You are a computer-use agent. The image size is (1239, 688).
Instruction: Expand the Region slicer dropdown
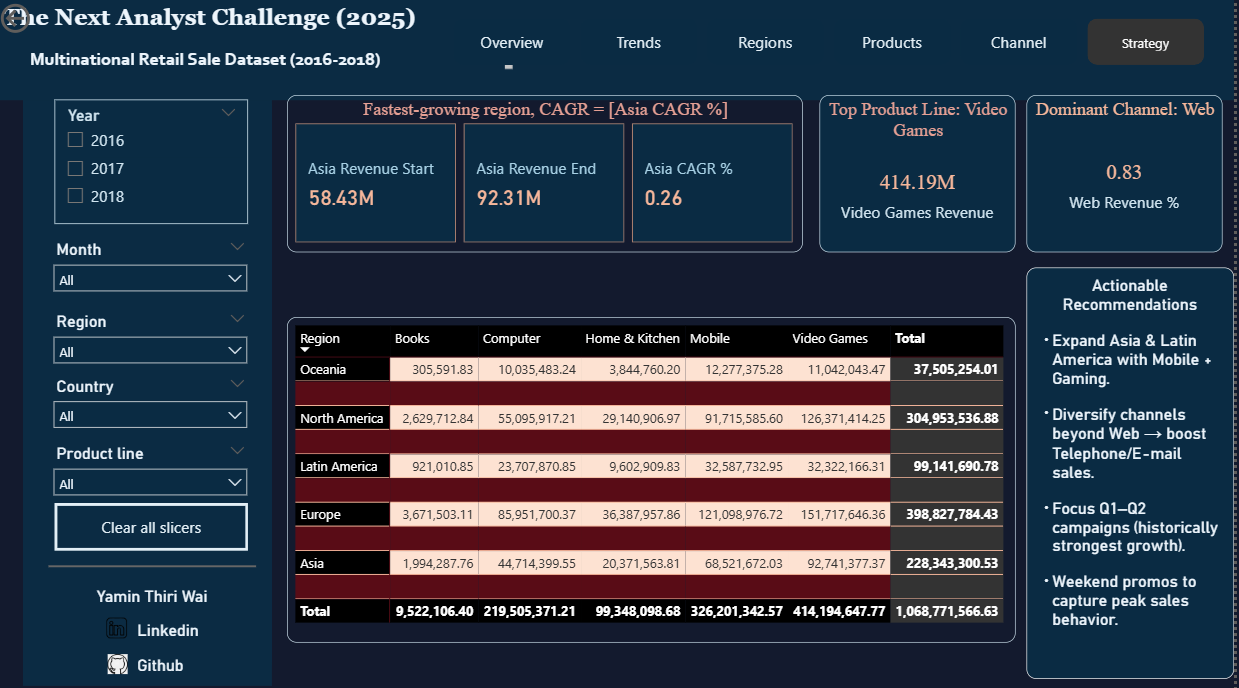150,351
